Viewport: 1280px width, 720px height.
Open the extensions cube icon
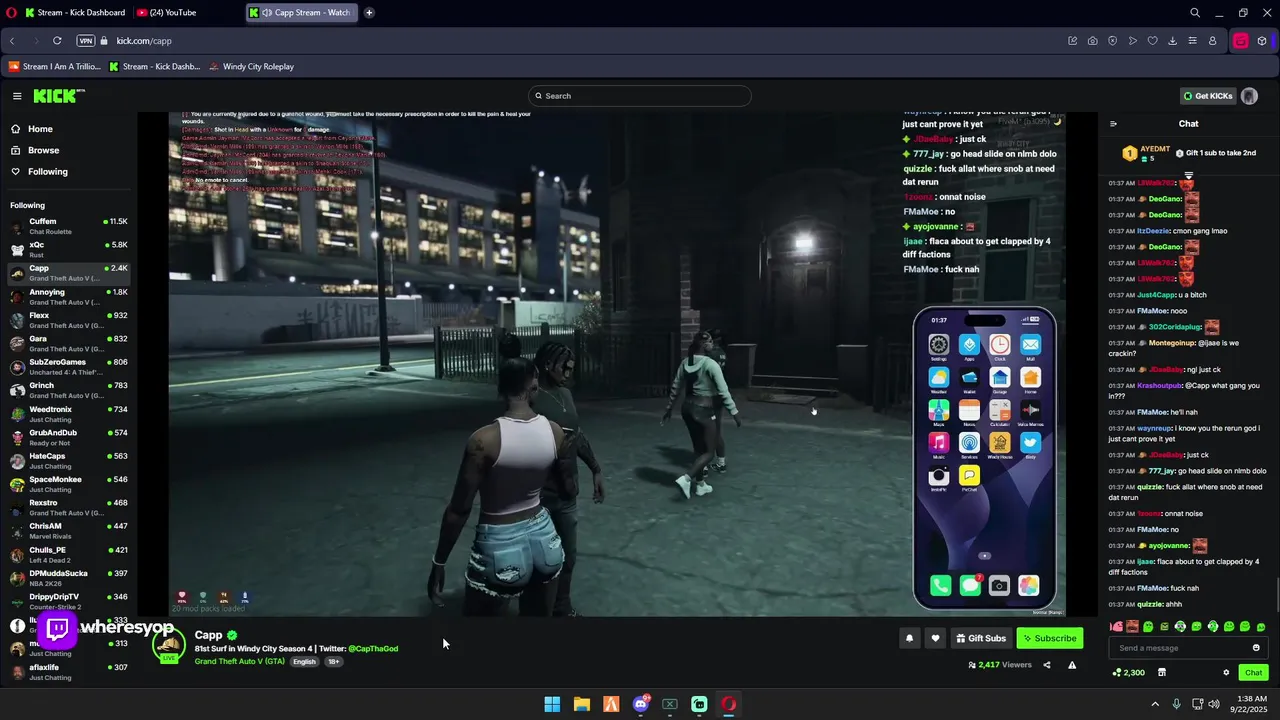tap(1262, 41)
